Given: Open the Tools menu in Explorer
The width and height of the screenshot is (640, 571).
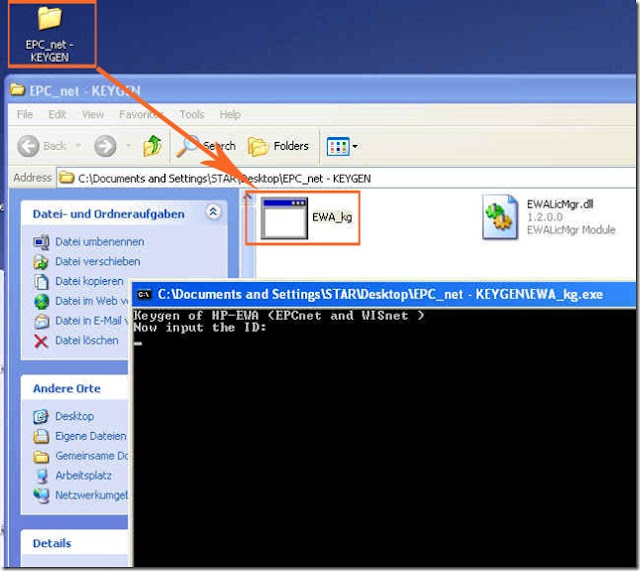Looking at the screenshot, I should click(x=192, y=114).
